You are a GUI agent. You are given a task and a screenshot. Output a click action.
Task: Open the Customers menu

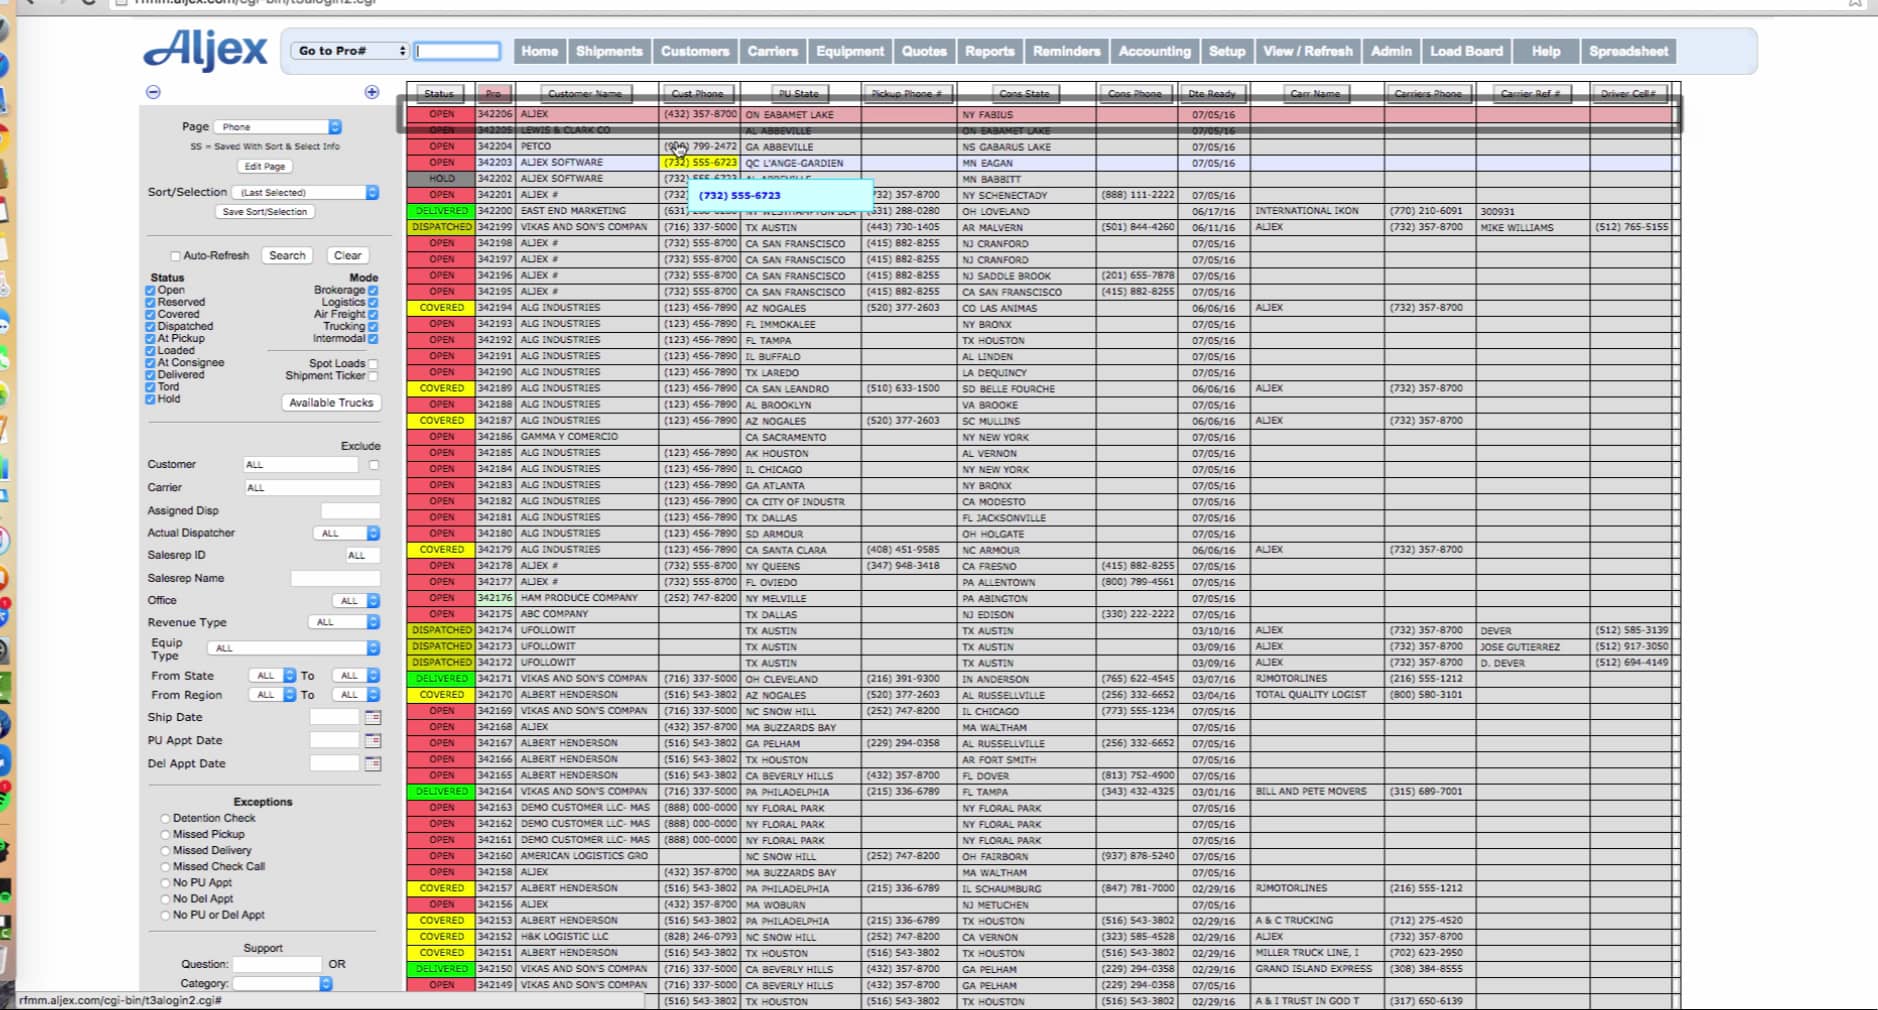click(695, 51)
